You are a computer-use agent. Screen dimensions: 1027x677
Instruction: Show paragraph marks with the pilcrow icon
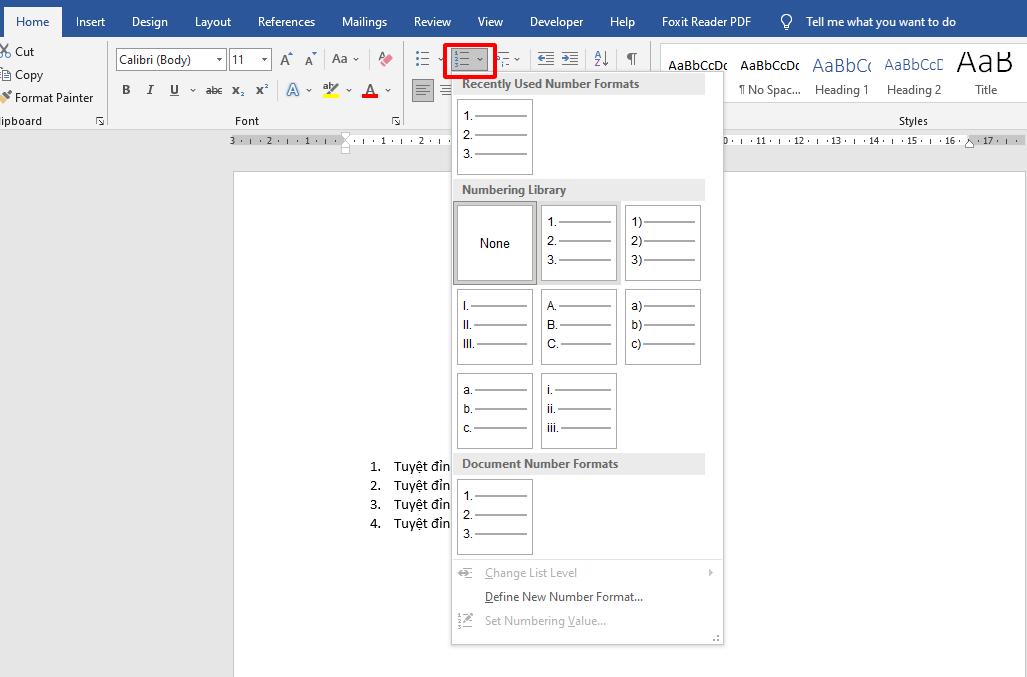pyautogui.click(x=631, y=60)
